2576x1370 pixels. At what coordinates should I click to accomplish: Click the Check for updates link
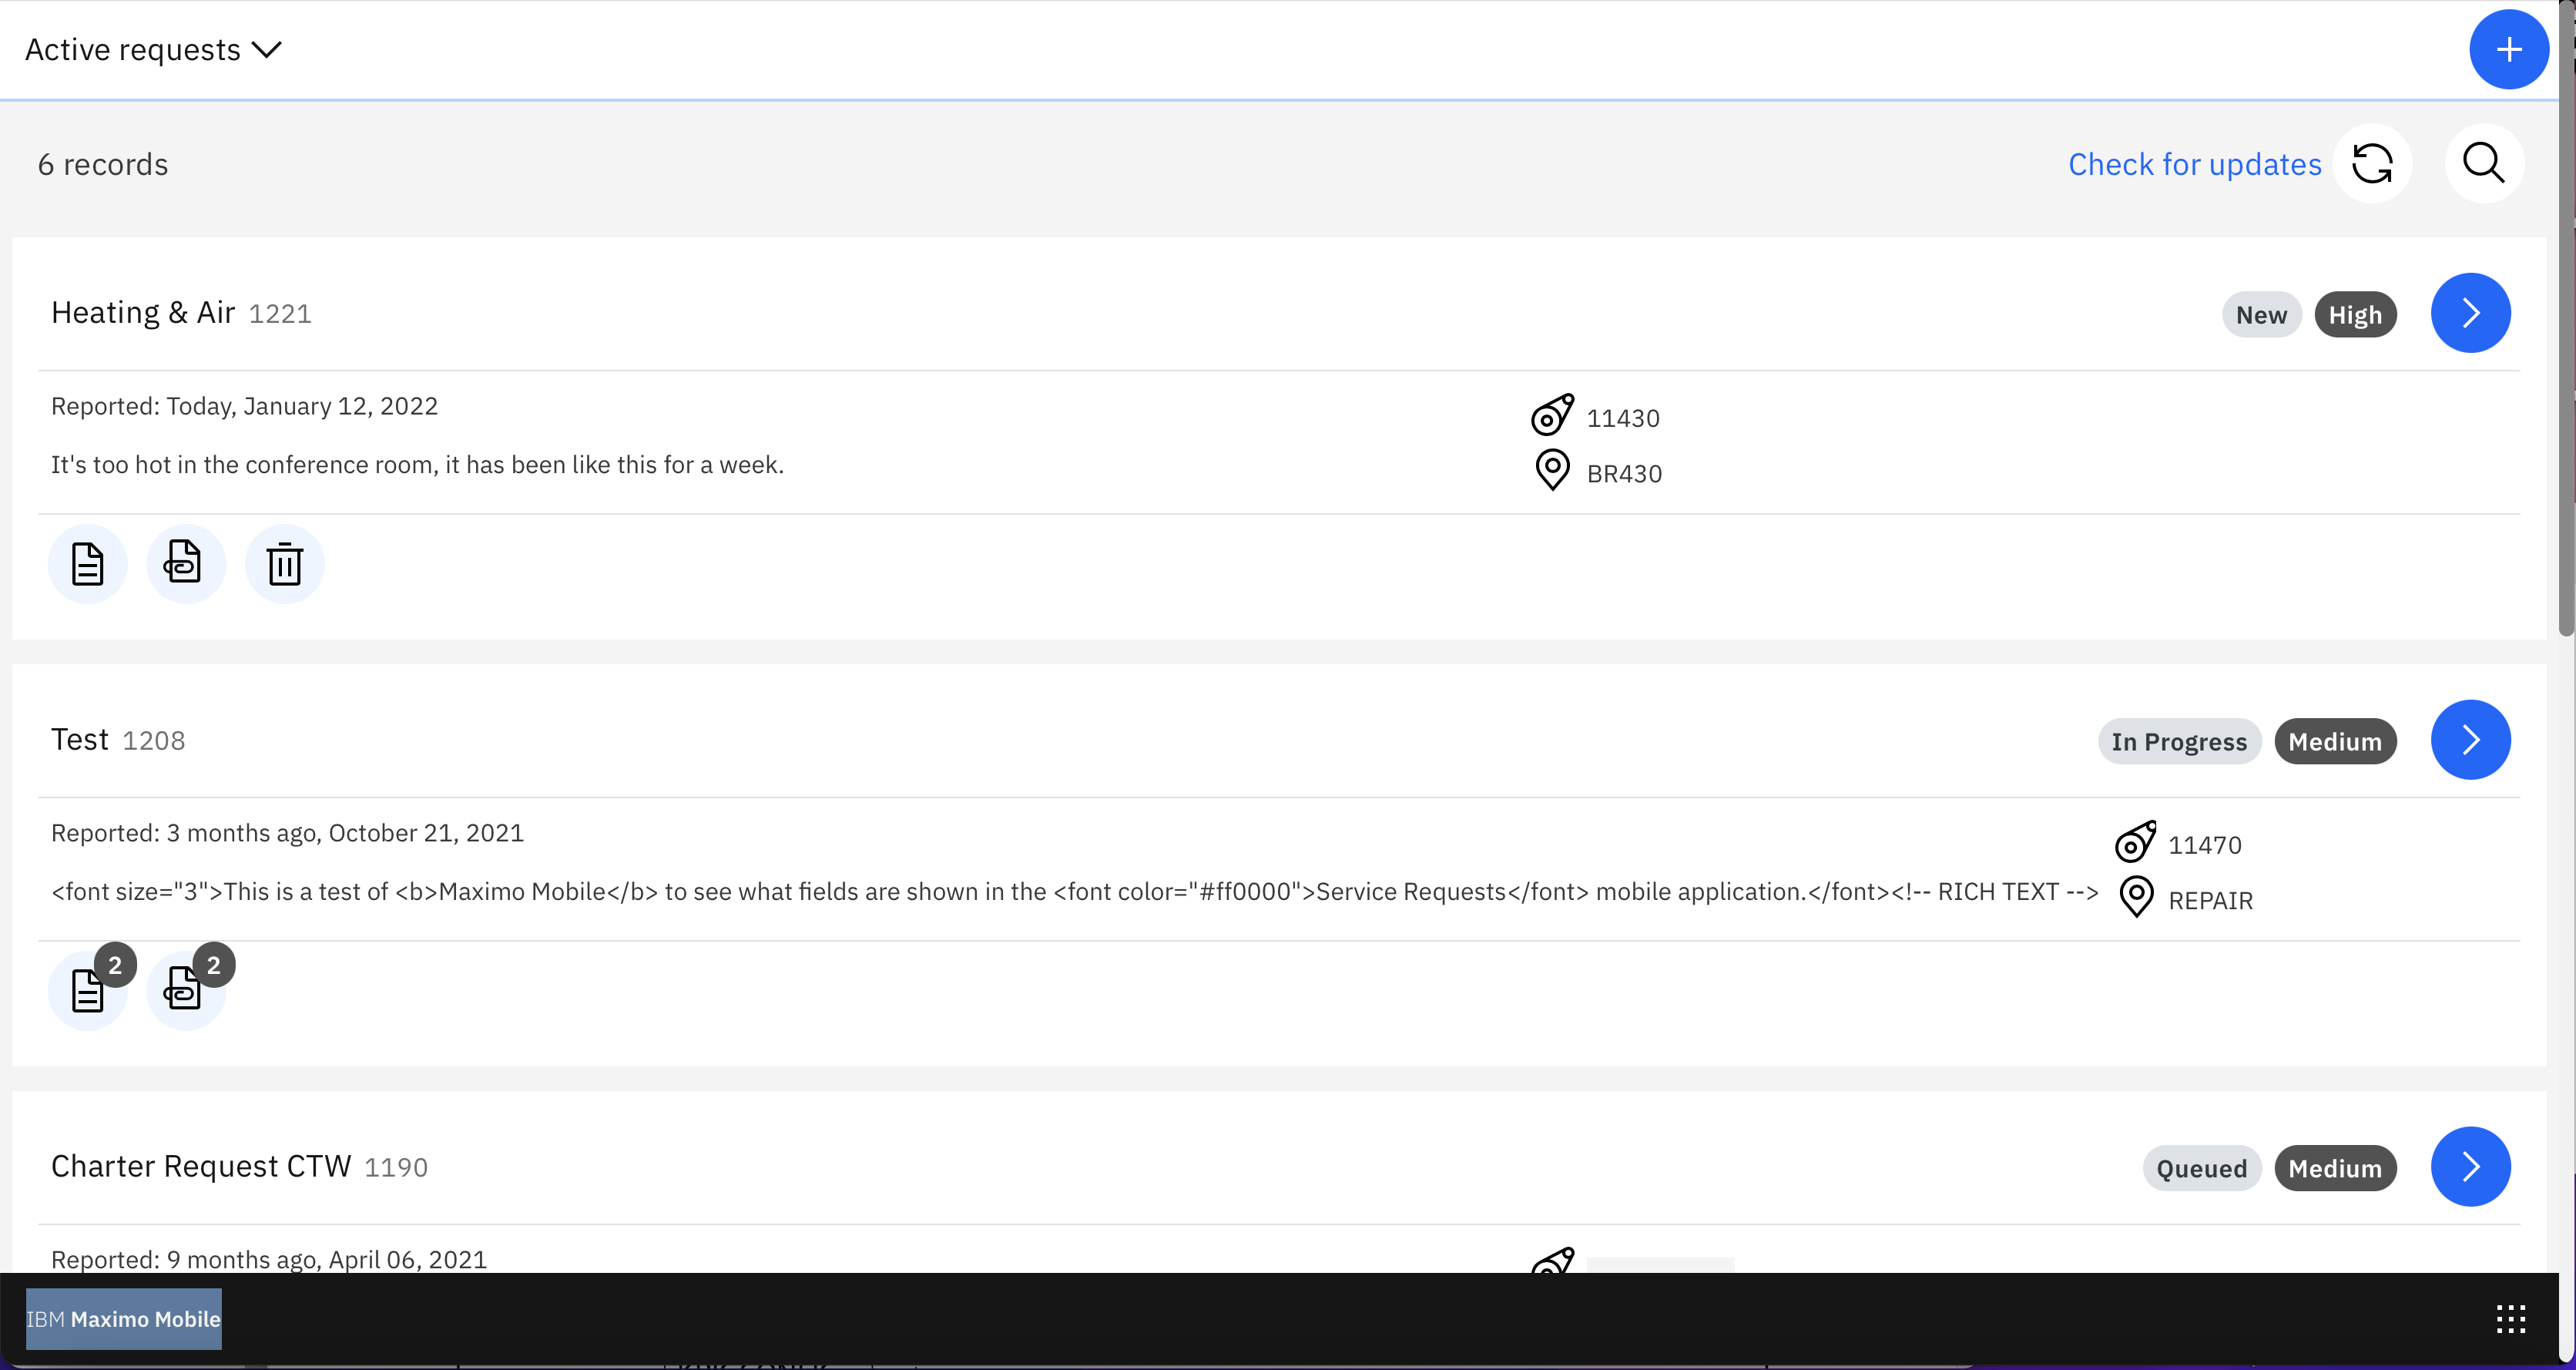(2194, 163)
